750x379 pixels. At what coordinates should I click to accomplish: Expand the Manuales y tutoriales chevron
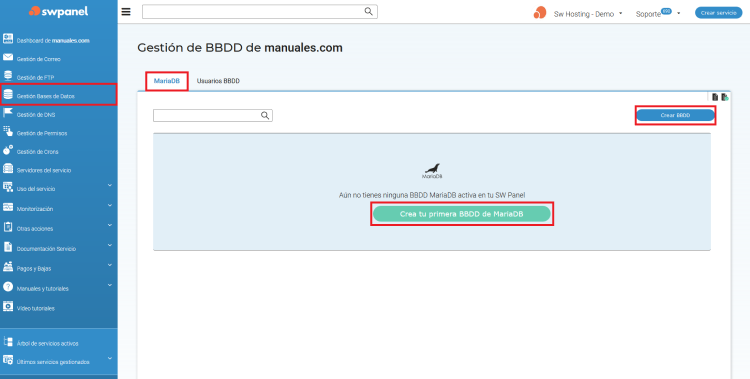click(110, 285)
